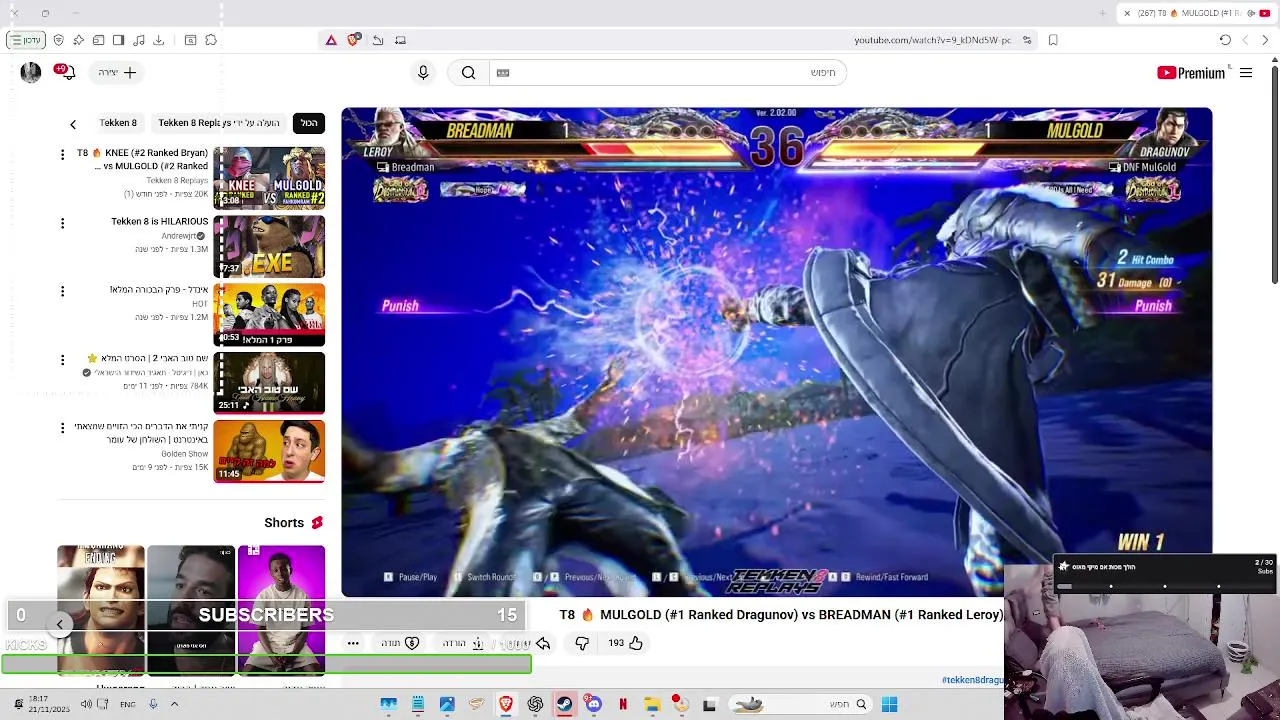
Task: Search with your voice microphone
Action: (423, 72)
